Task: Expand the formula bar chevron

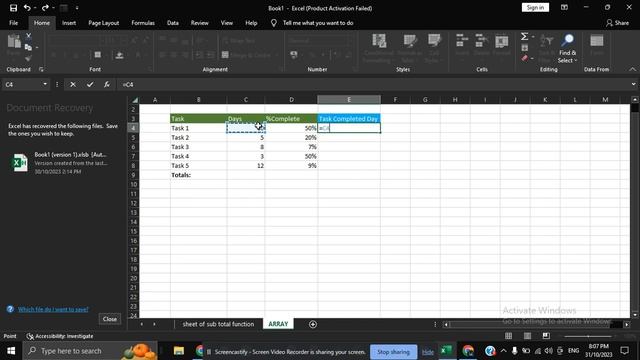Action: (x=633, y=84)
